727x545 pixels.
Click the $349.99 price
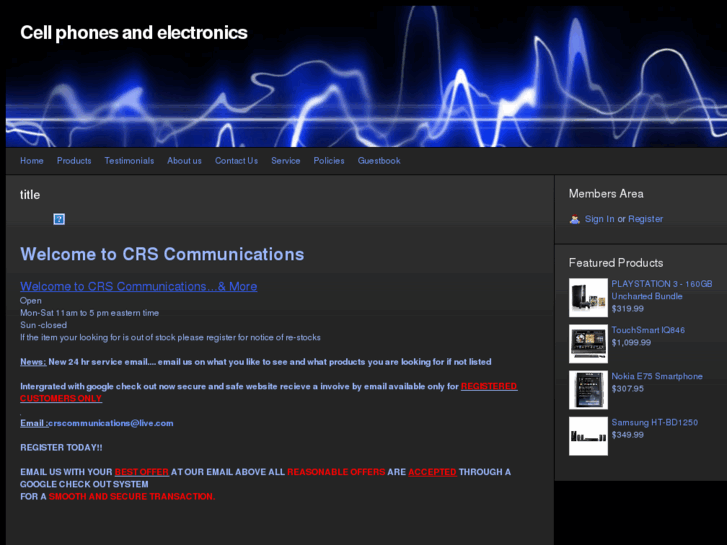627,435
